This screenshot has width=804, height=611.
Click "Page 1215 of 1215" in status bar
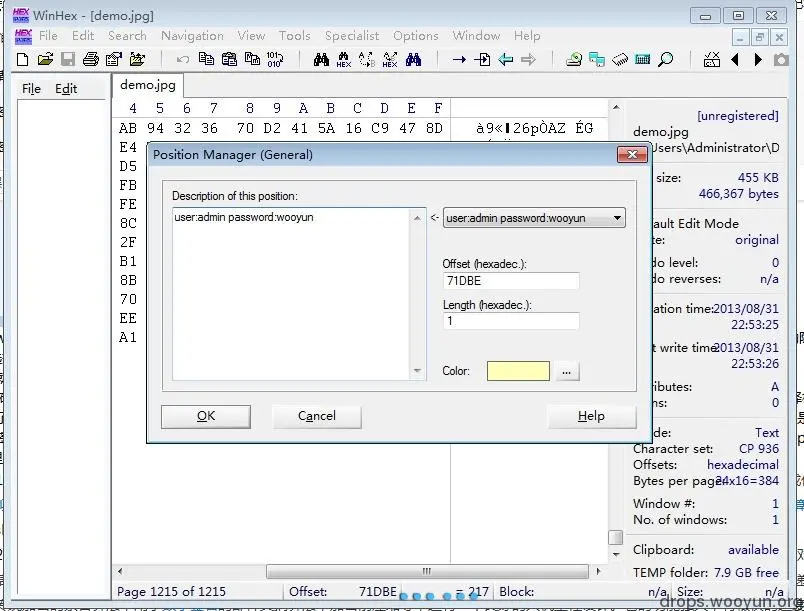(x=171, y=592)
